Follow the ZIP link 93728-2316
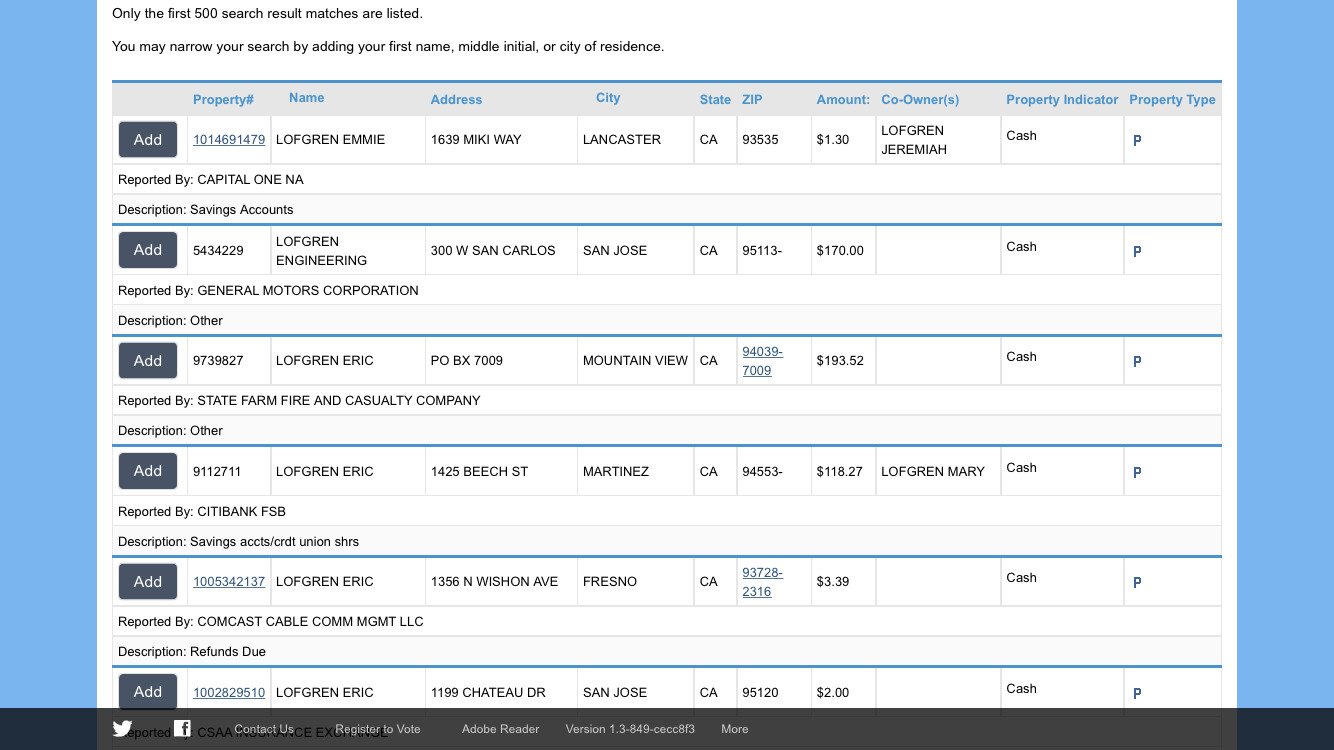 (x=762, y=582)
